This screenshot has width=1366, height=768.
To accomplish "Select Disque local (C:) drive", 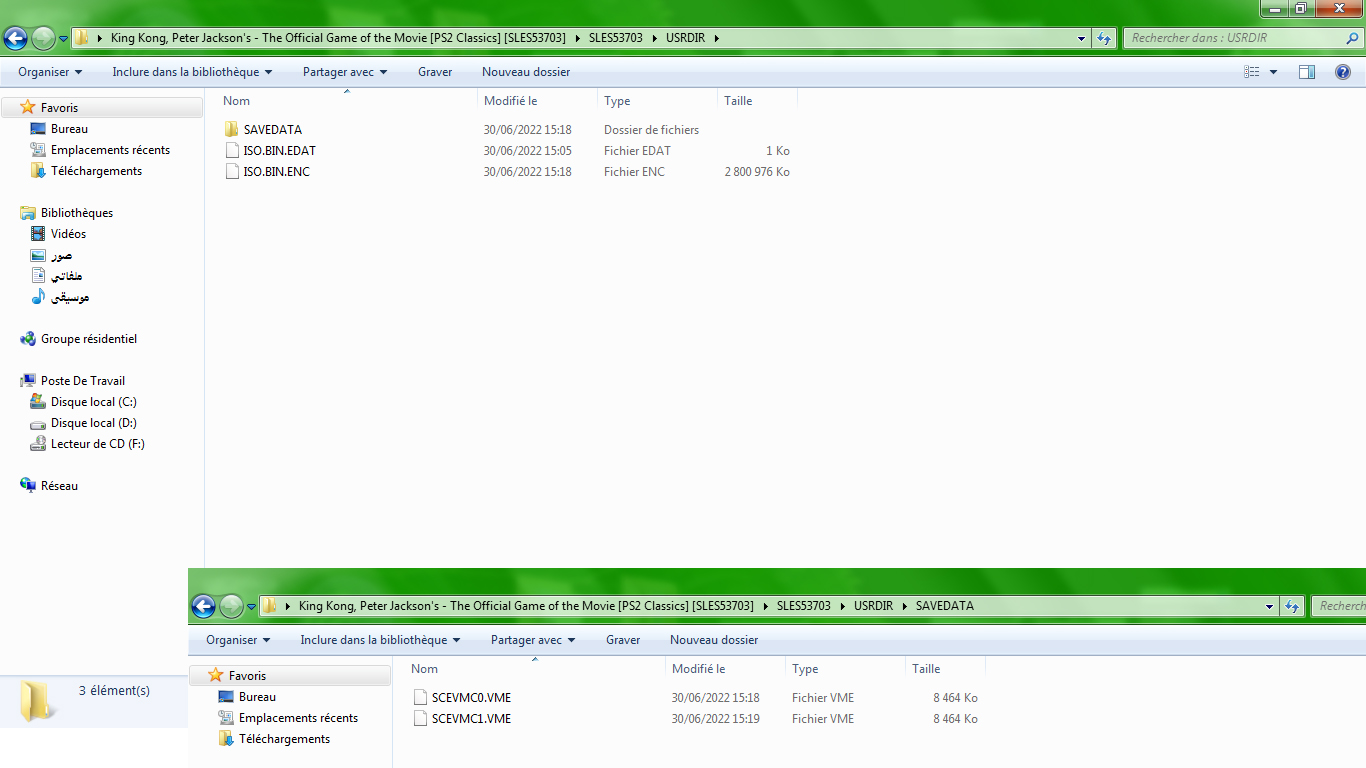I will click(x=93, y=402).
